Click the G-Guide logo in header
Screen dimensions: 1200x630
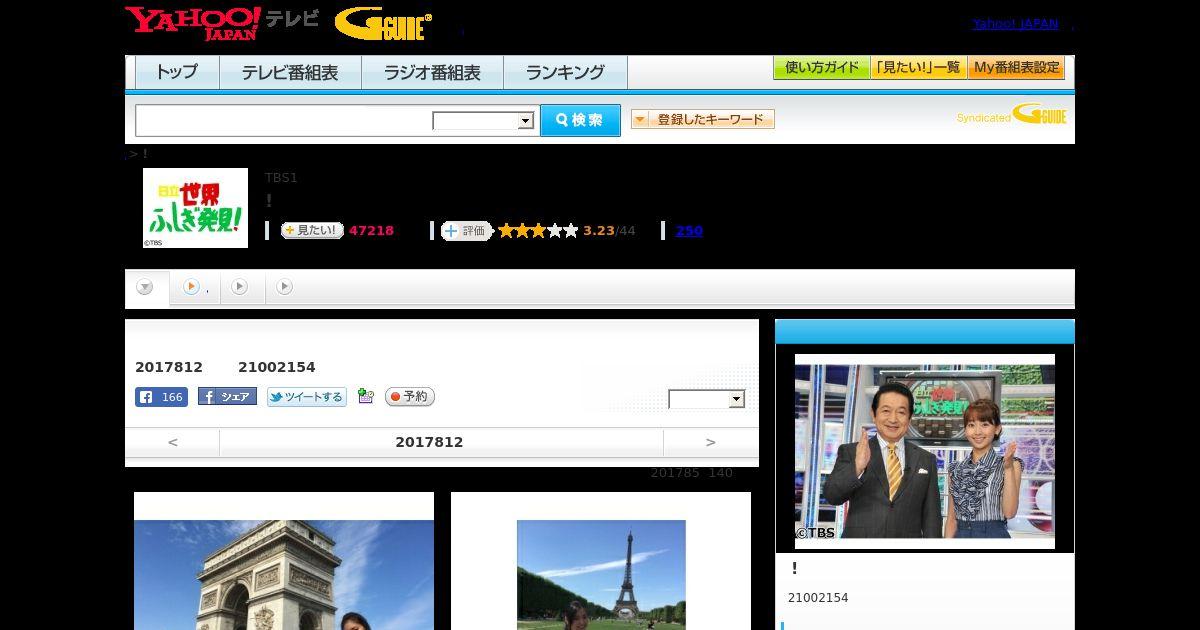(383, 24)
